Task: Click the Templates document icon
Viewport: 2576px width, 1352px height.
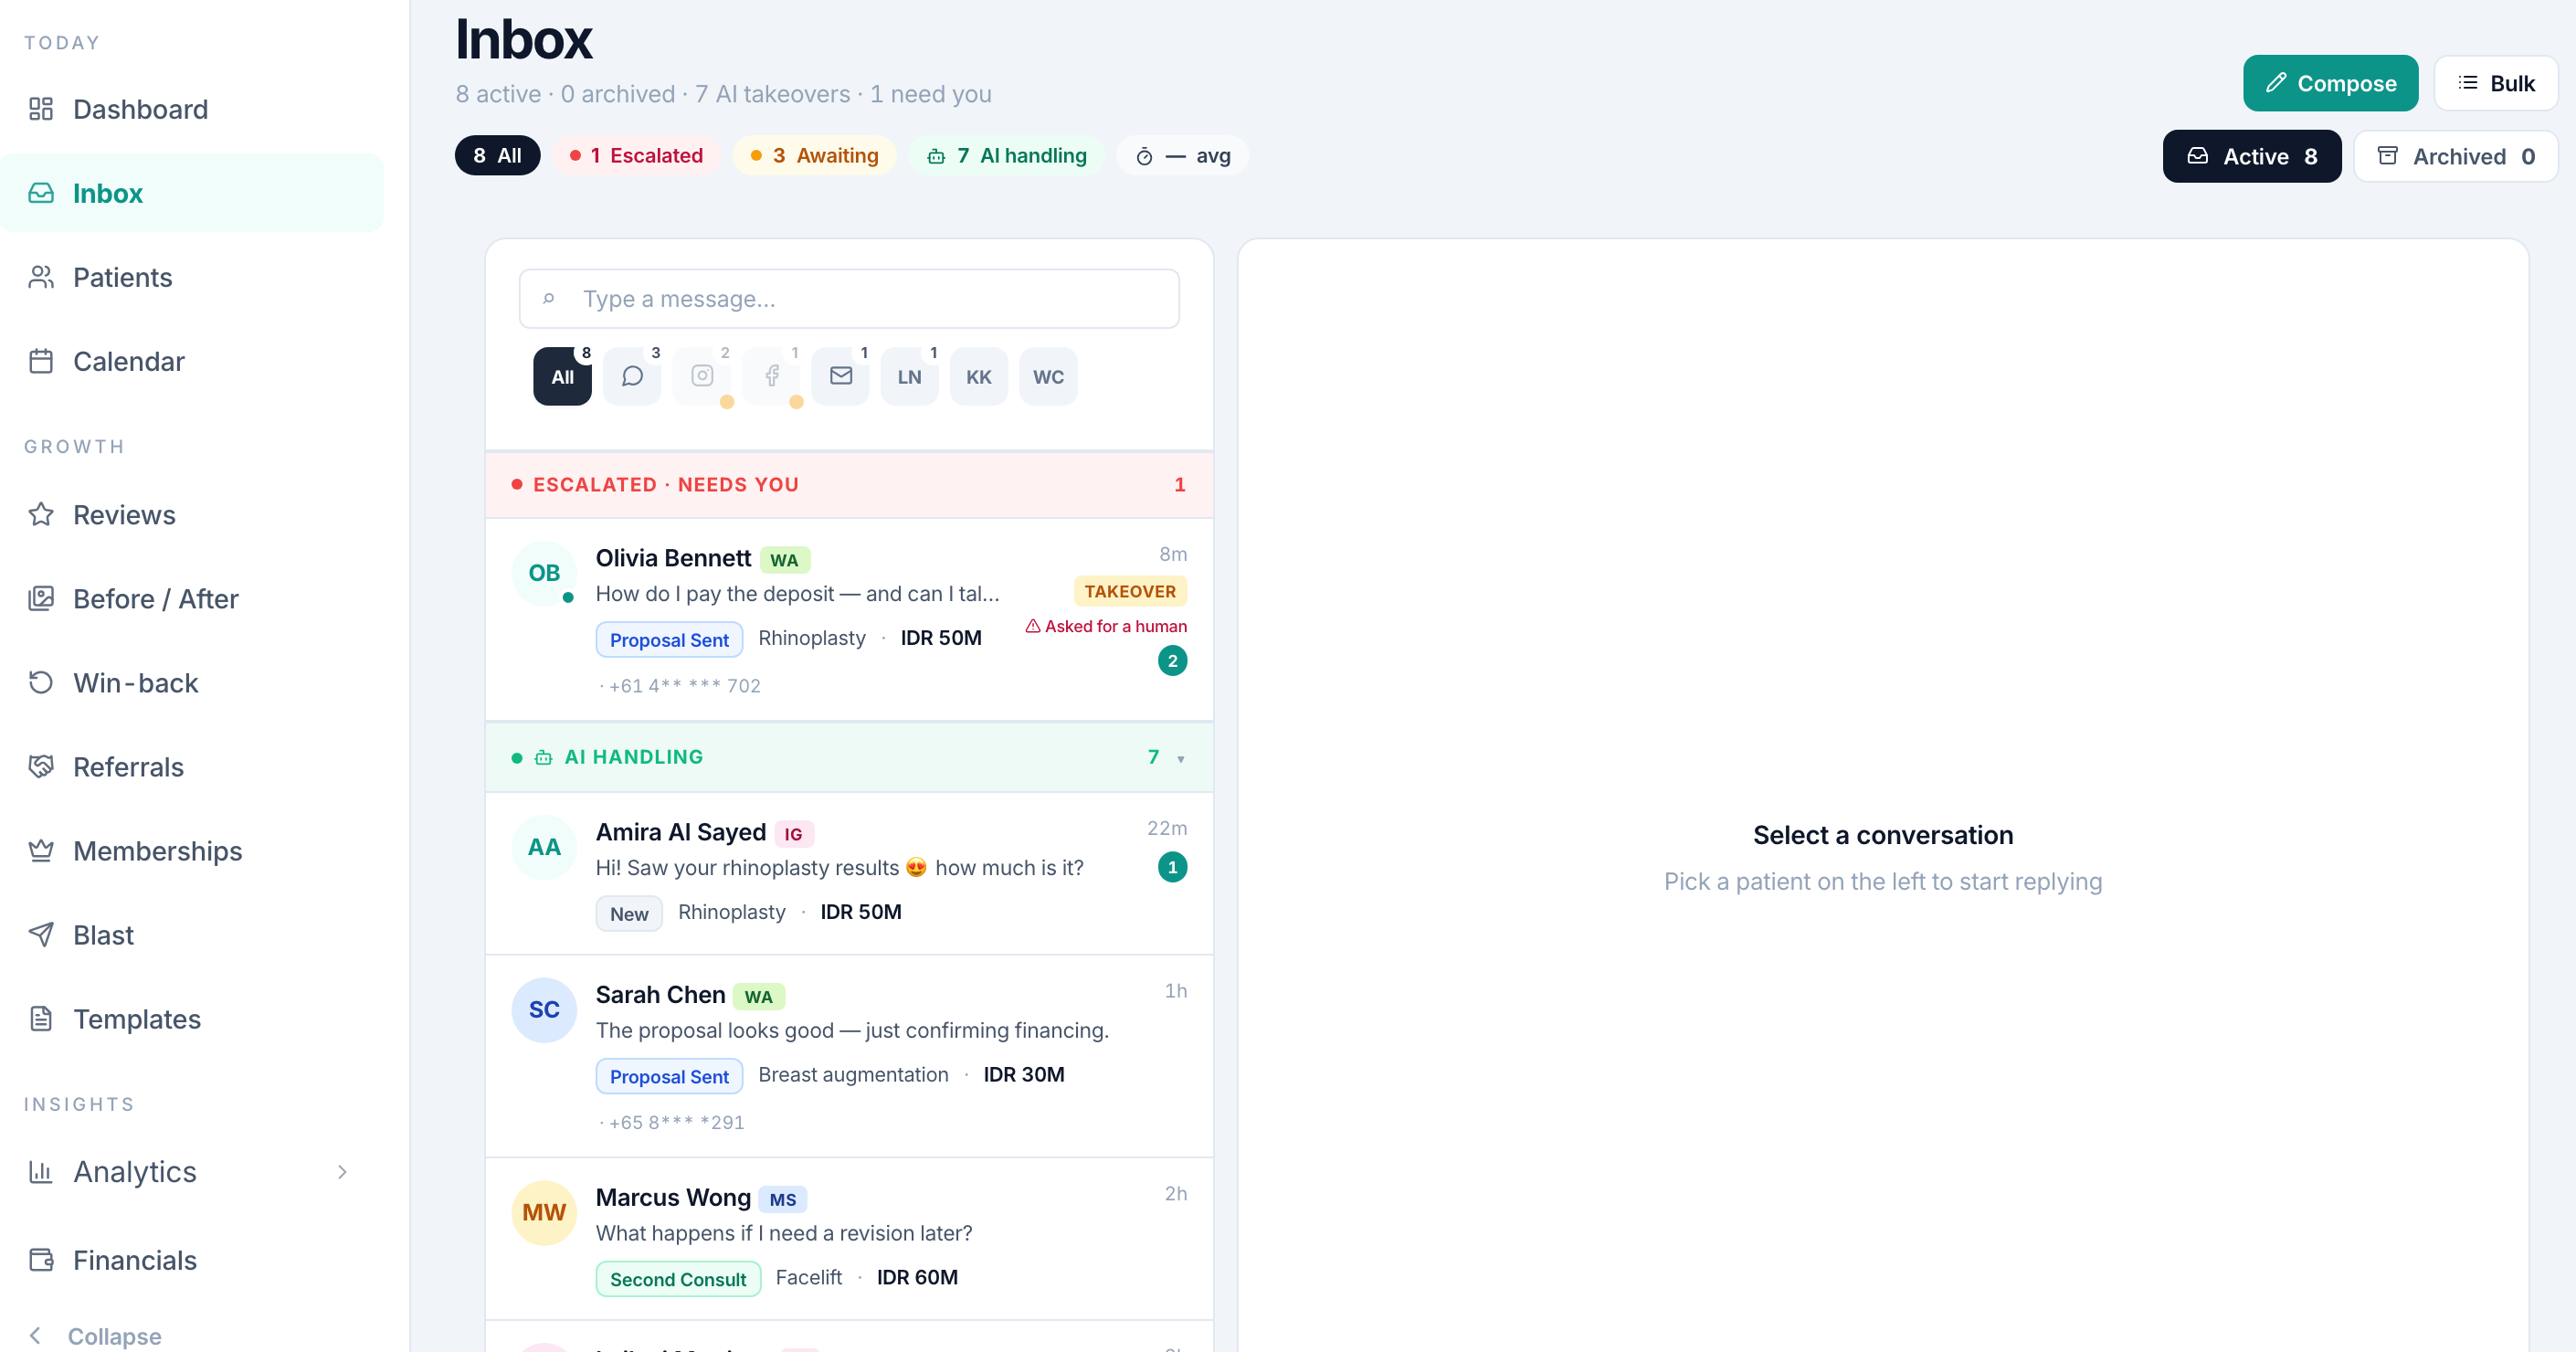Action: pos(41,1019)
